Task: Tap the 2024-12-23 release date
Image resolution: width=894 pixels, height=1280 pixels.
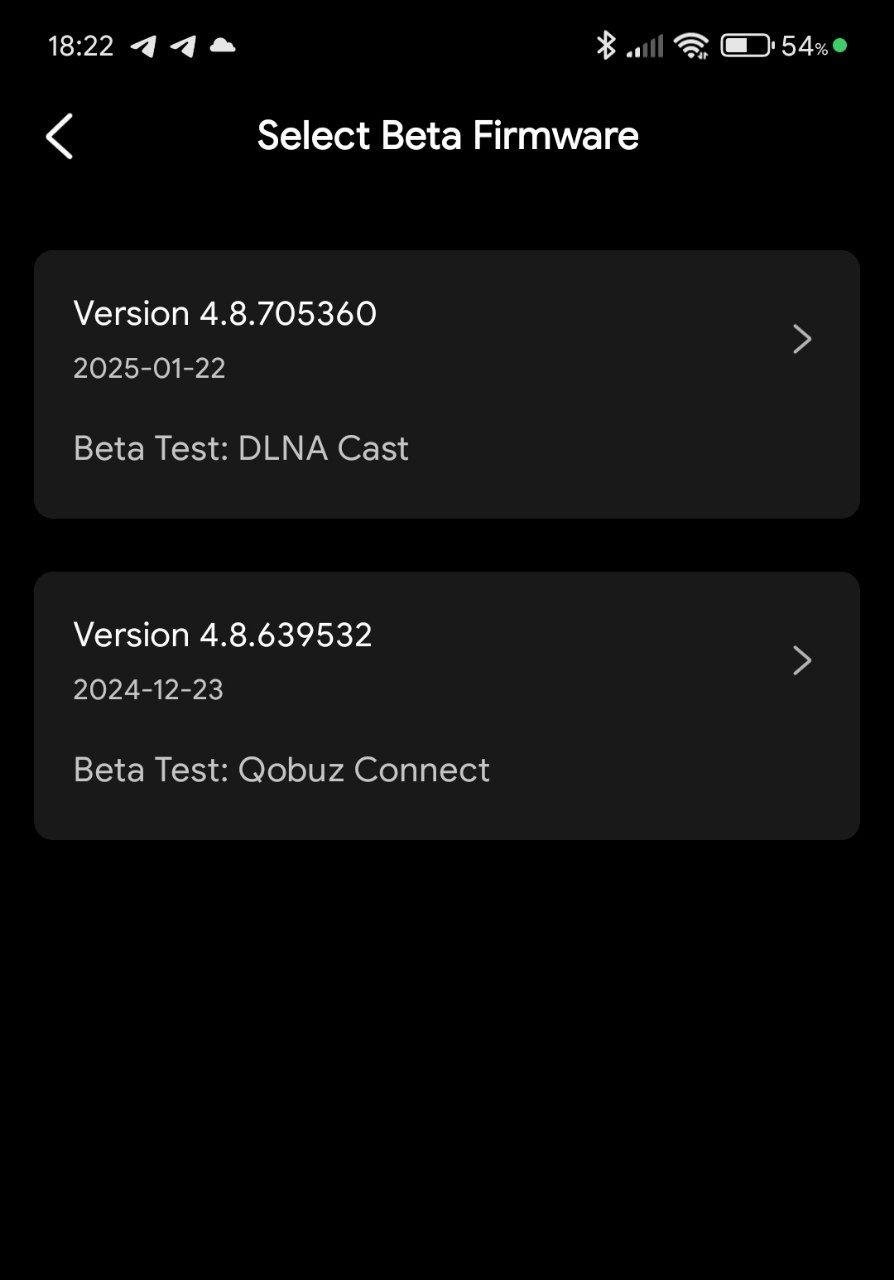Action: click(148, 690)
